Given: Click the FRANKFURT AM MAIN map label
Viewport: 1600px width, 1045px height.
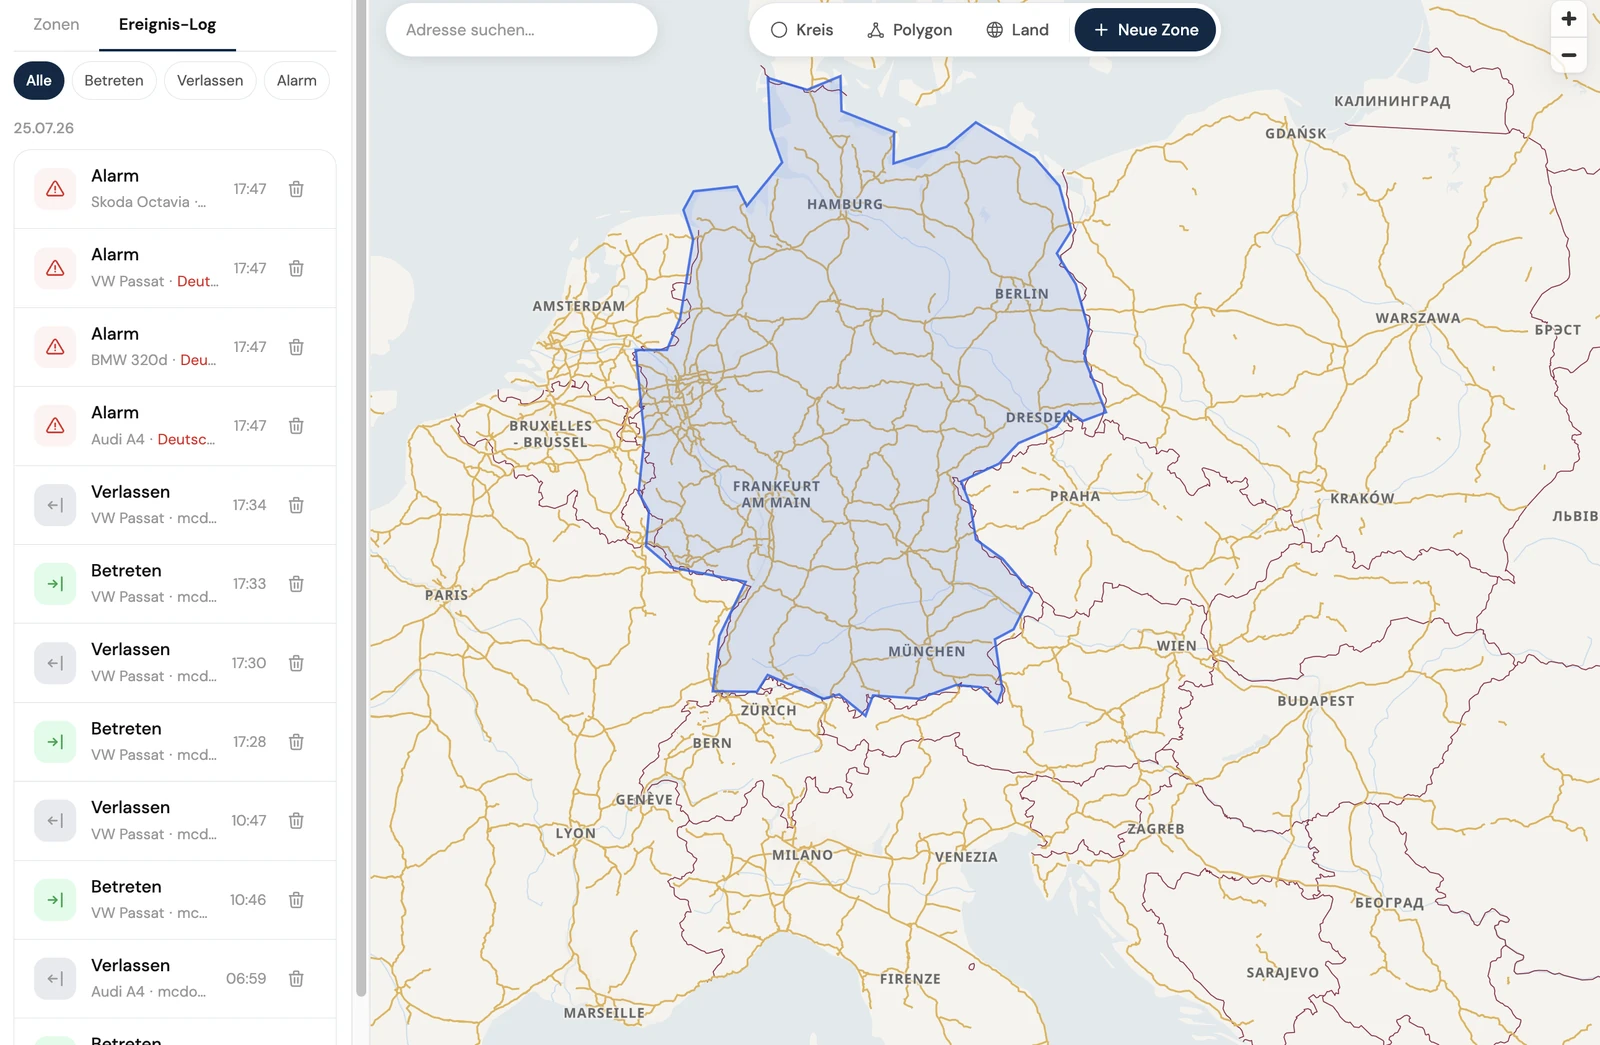Looking at the screenshot, I should click(x=776, y=494).
